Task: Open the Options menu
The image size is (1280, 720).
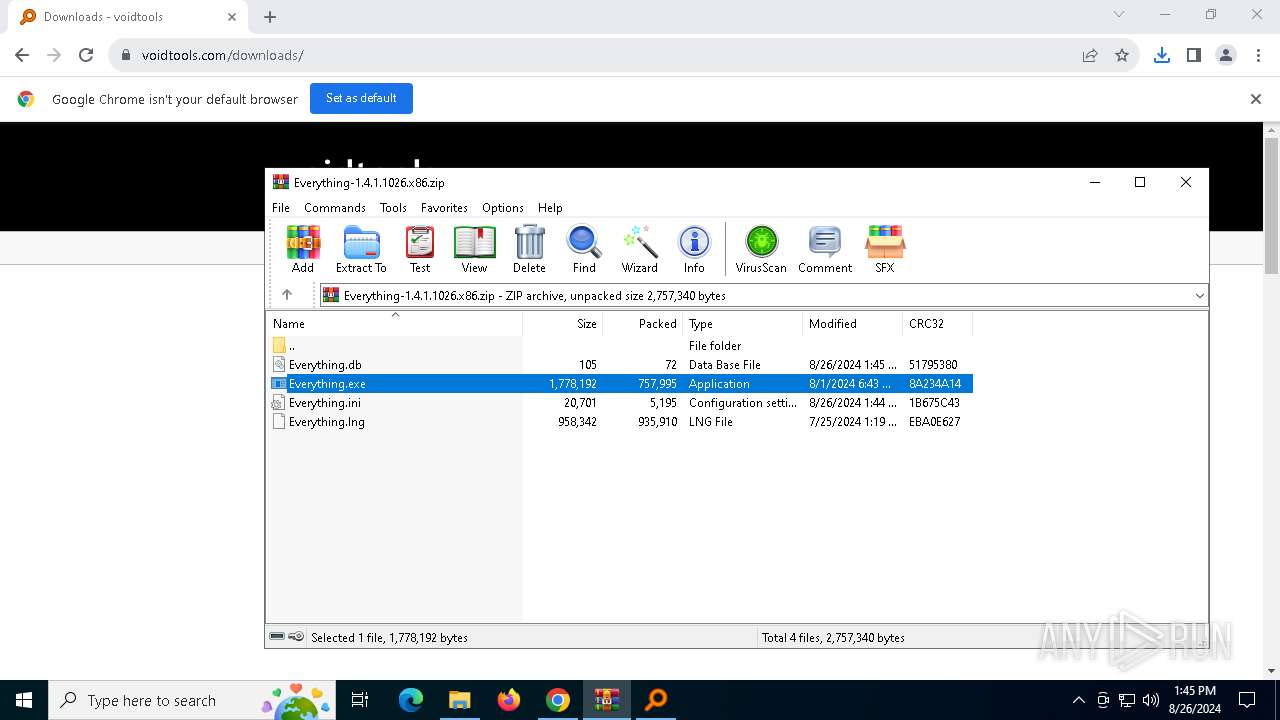Action: point(503,208)
